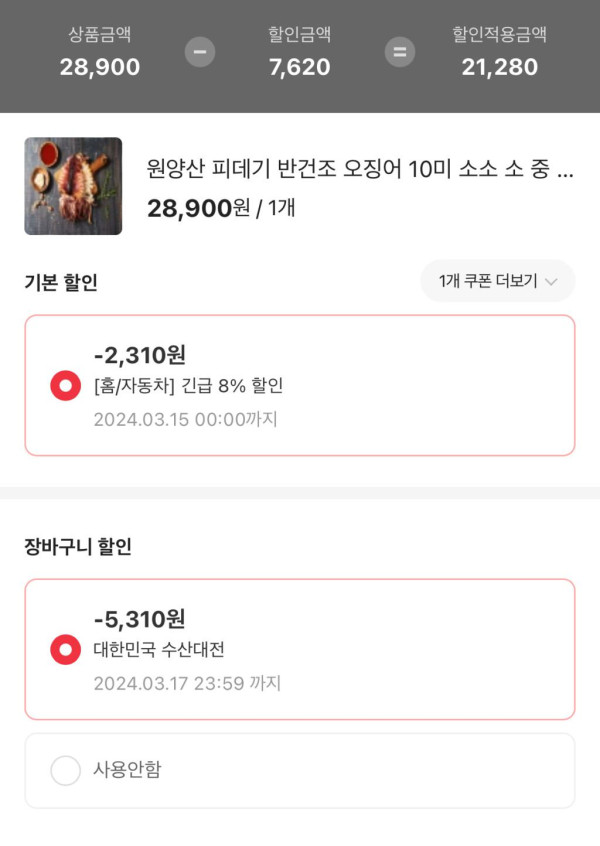Screen dimensions: 600x846
Task: Click the 사용안함 option box
Action: tap(300, 770)
